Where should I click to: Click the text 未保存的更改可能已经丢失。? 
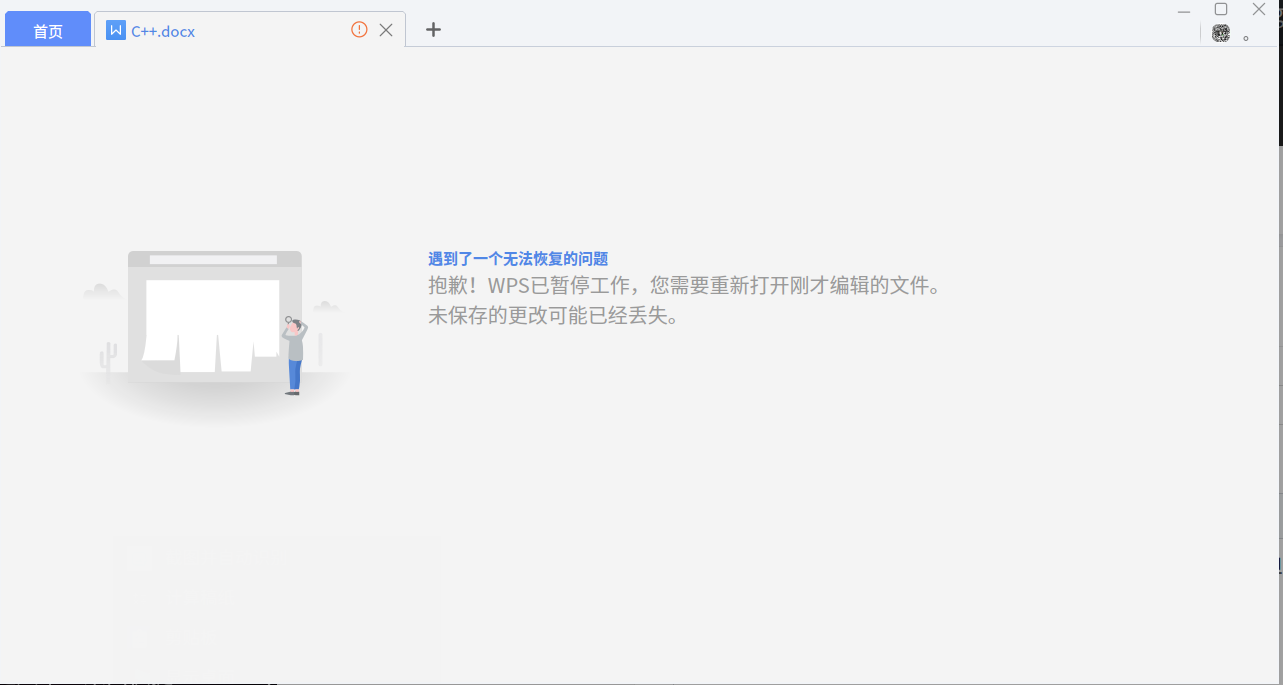tap(553, 316)
